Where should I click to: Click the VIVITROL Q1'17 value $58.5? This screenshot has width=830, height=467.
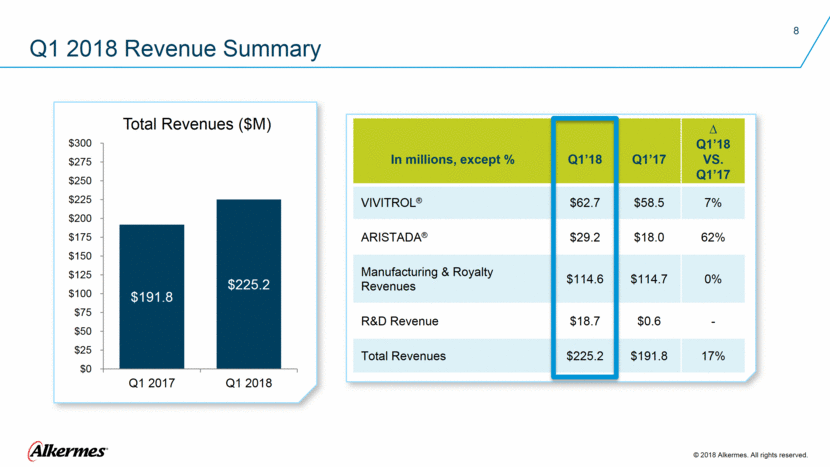coord(649,202)
